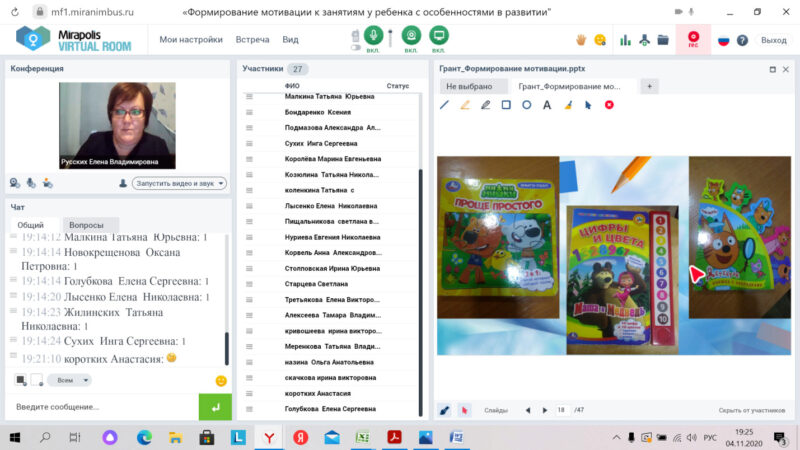
Task: Toggle drawing mode pen icon below slide
Action: coord(445,410)
